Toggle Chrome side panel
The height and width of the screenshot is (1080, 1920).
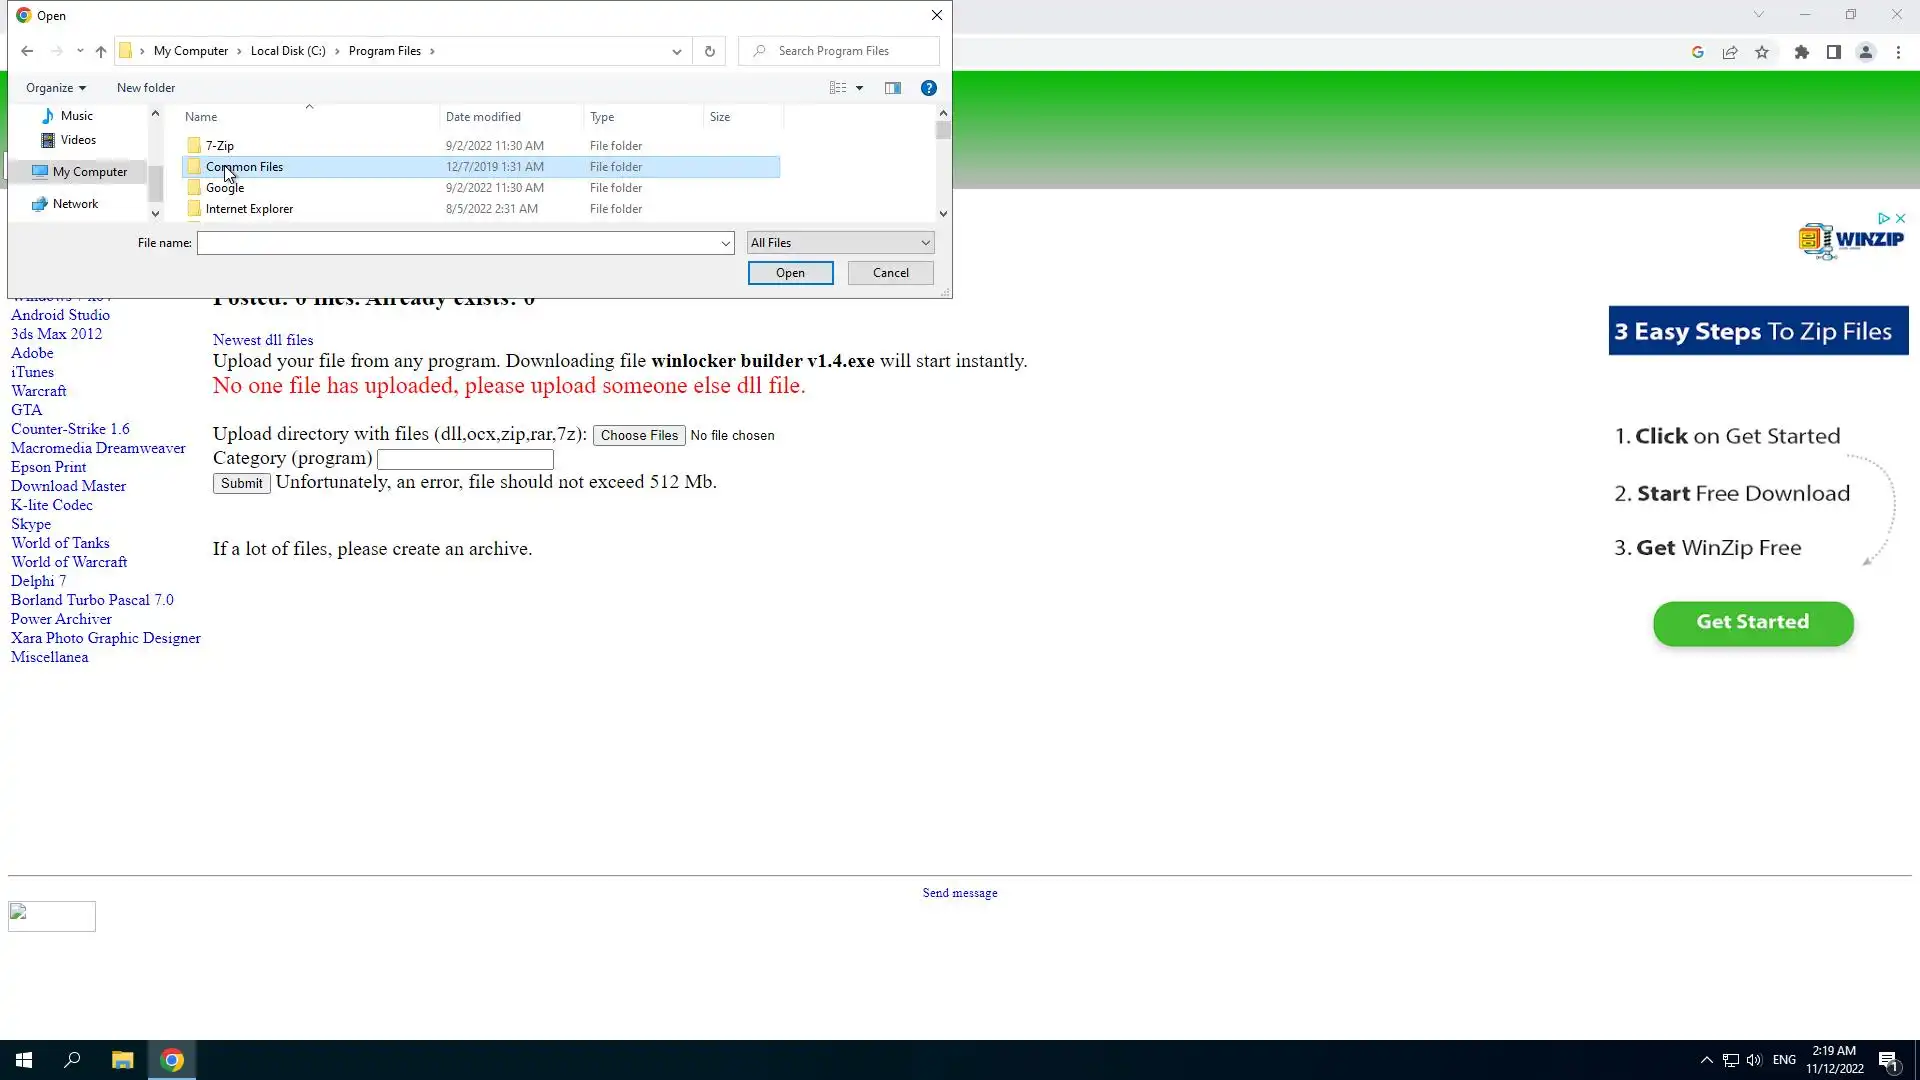[x=1834, y=53]
